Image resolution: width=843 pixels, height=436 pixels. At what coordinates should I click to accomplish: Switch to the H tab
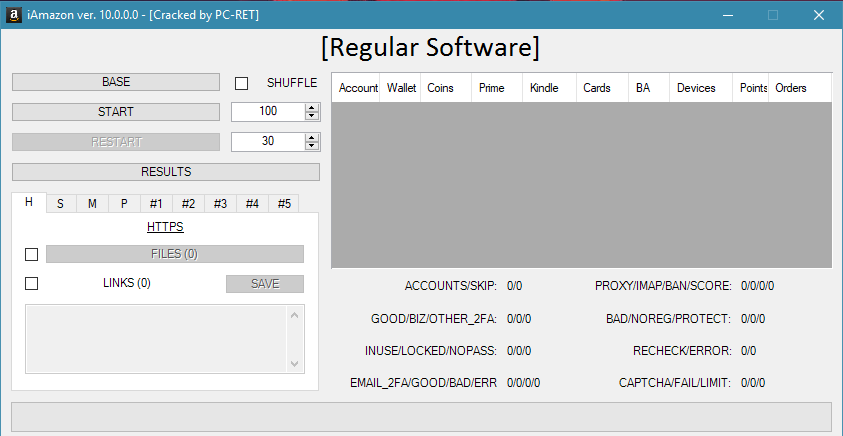click(x=29, y=202)
